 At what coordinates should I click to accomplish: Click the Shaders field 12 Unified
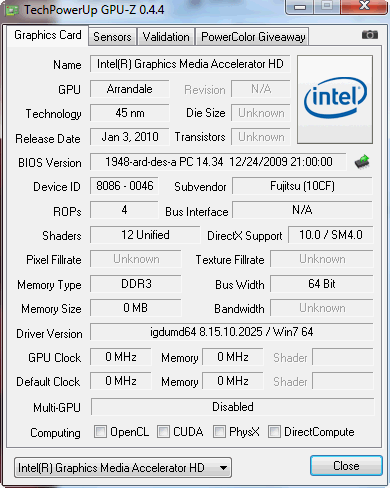[x=145, y=235]
